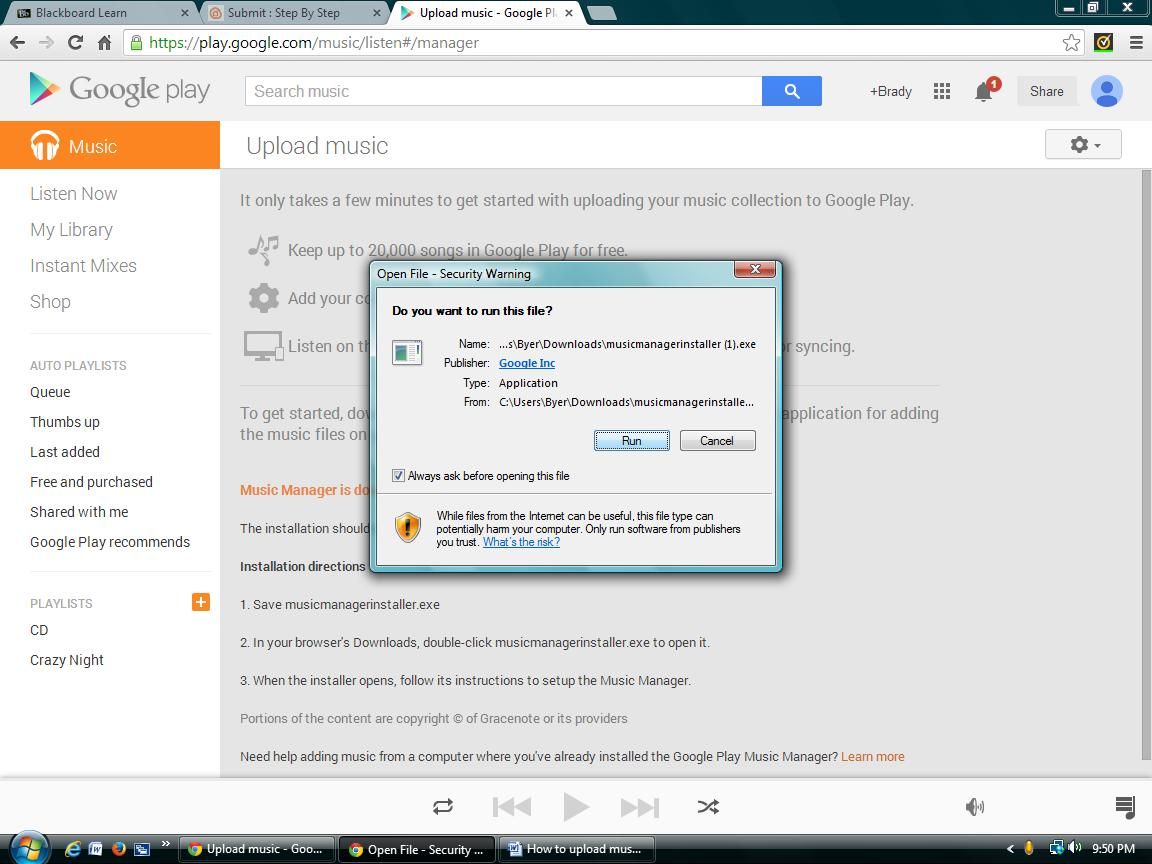Click the blue search magnifier button
Image resolution: width=1152 pixels, height=864 pixels.
click(791, 91)
